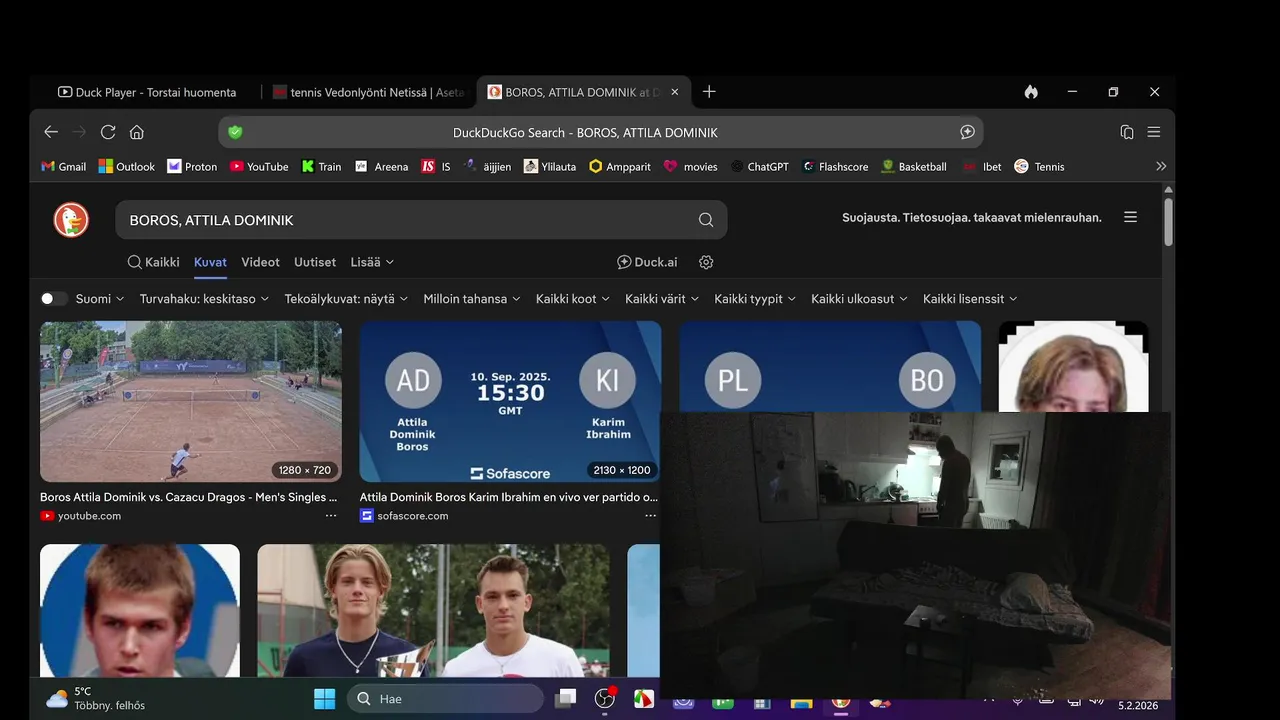Open the Kaikki ulkoasut layout filter
Screen dimensions: 1280x720
860,299
